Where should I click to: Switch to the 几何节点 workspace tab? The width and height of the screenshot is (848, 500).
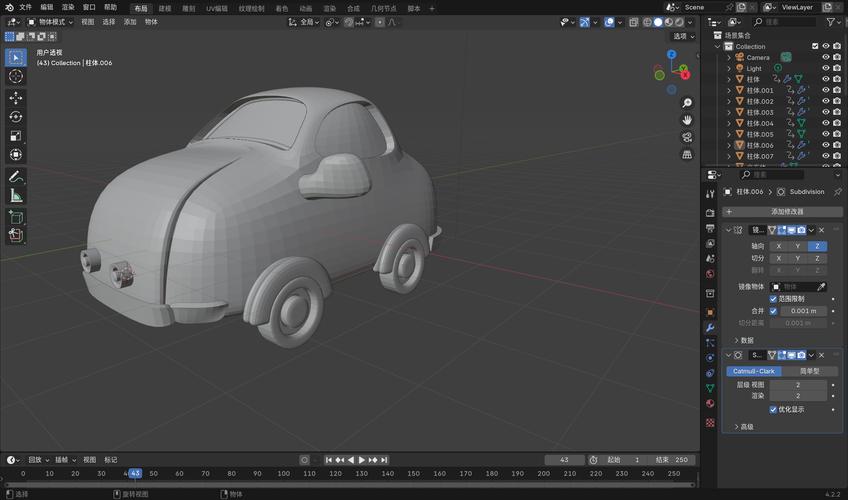383,9
